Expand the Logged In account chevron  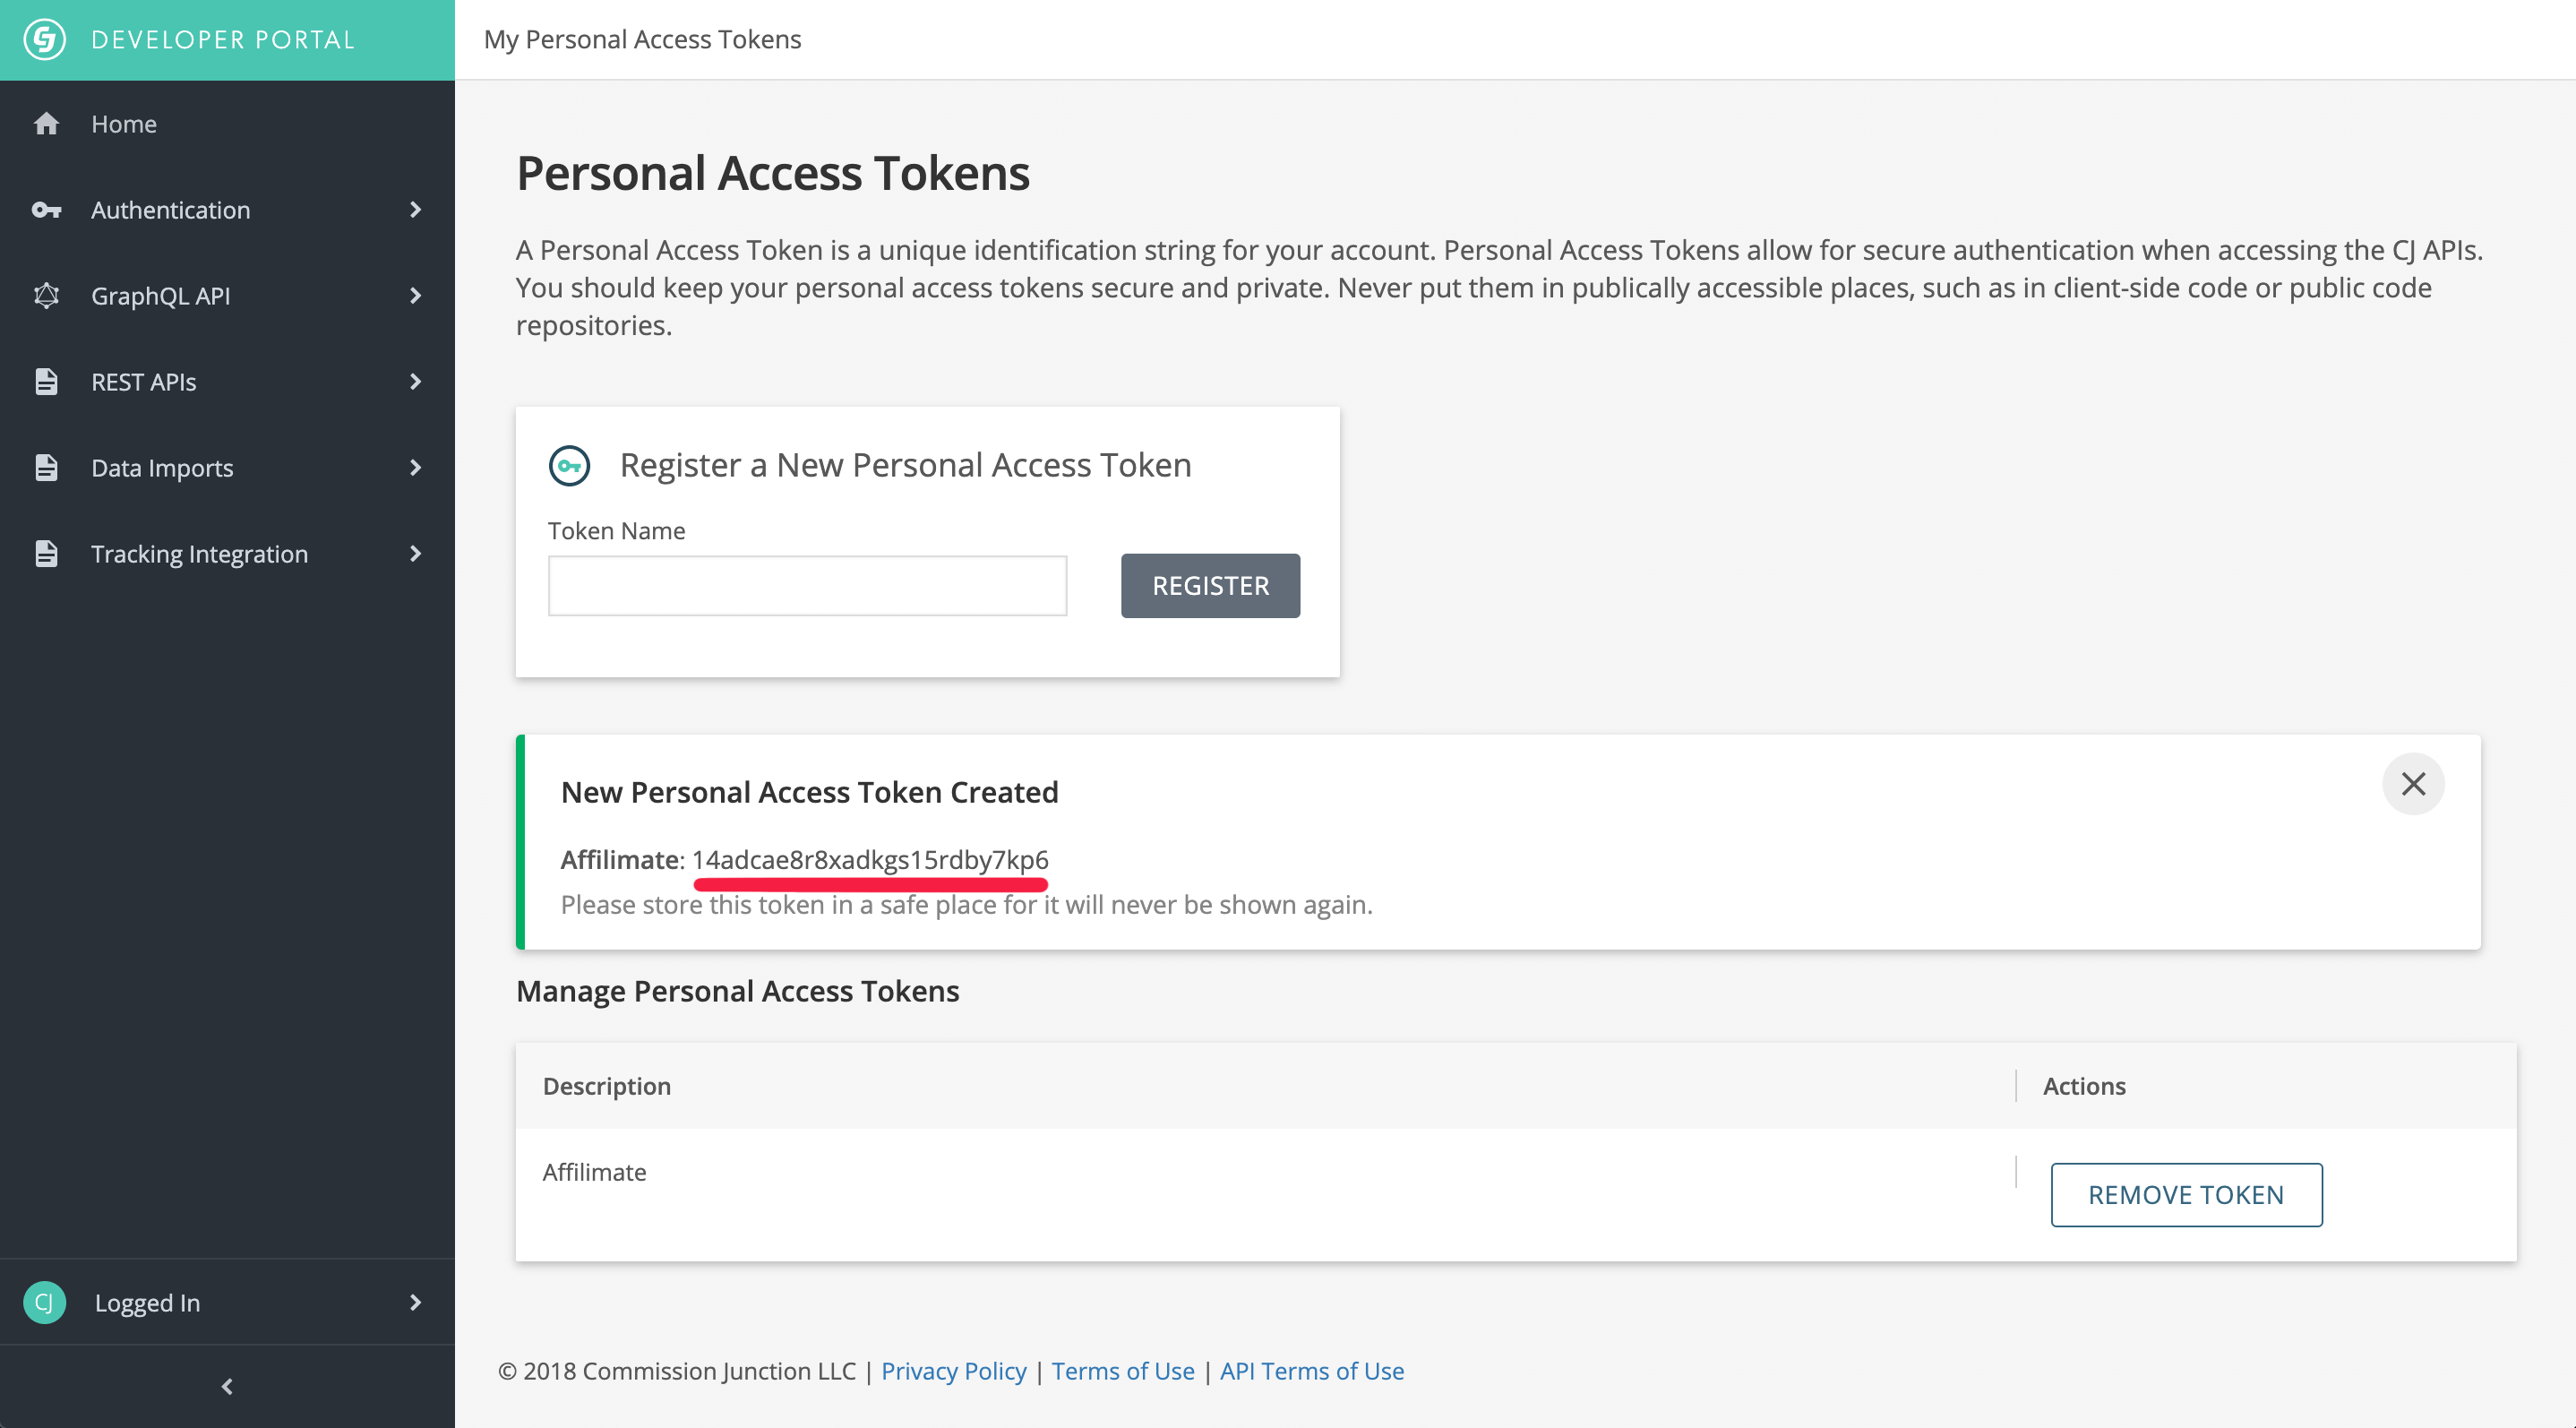tap(415, 1302)
